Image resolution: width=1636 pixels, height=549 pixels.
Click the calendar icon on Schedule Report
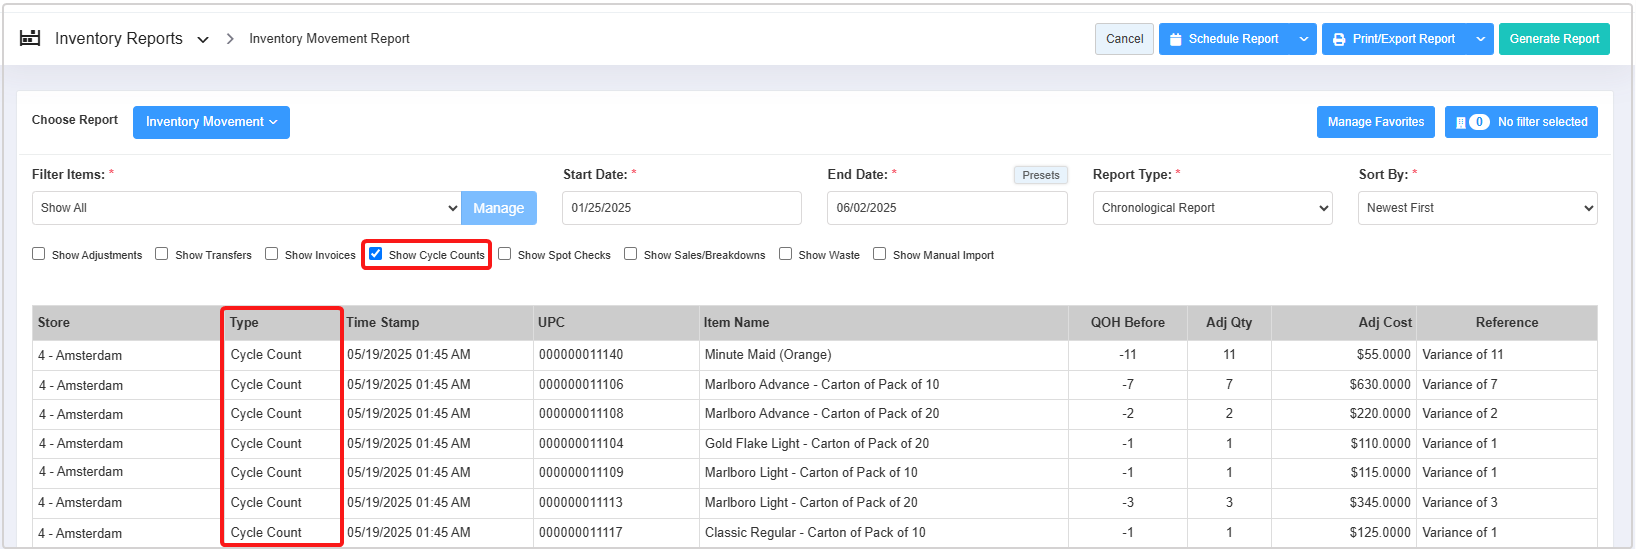pos(1176,39)
